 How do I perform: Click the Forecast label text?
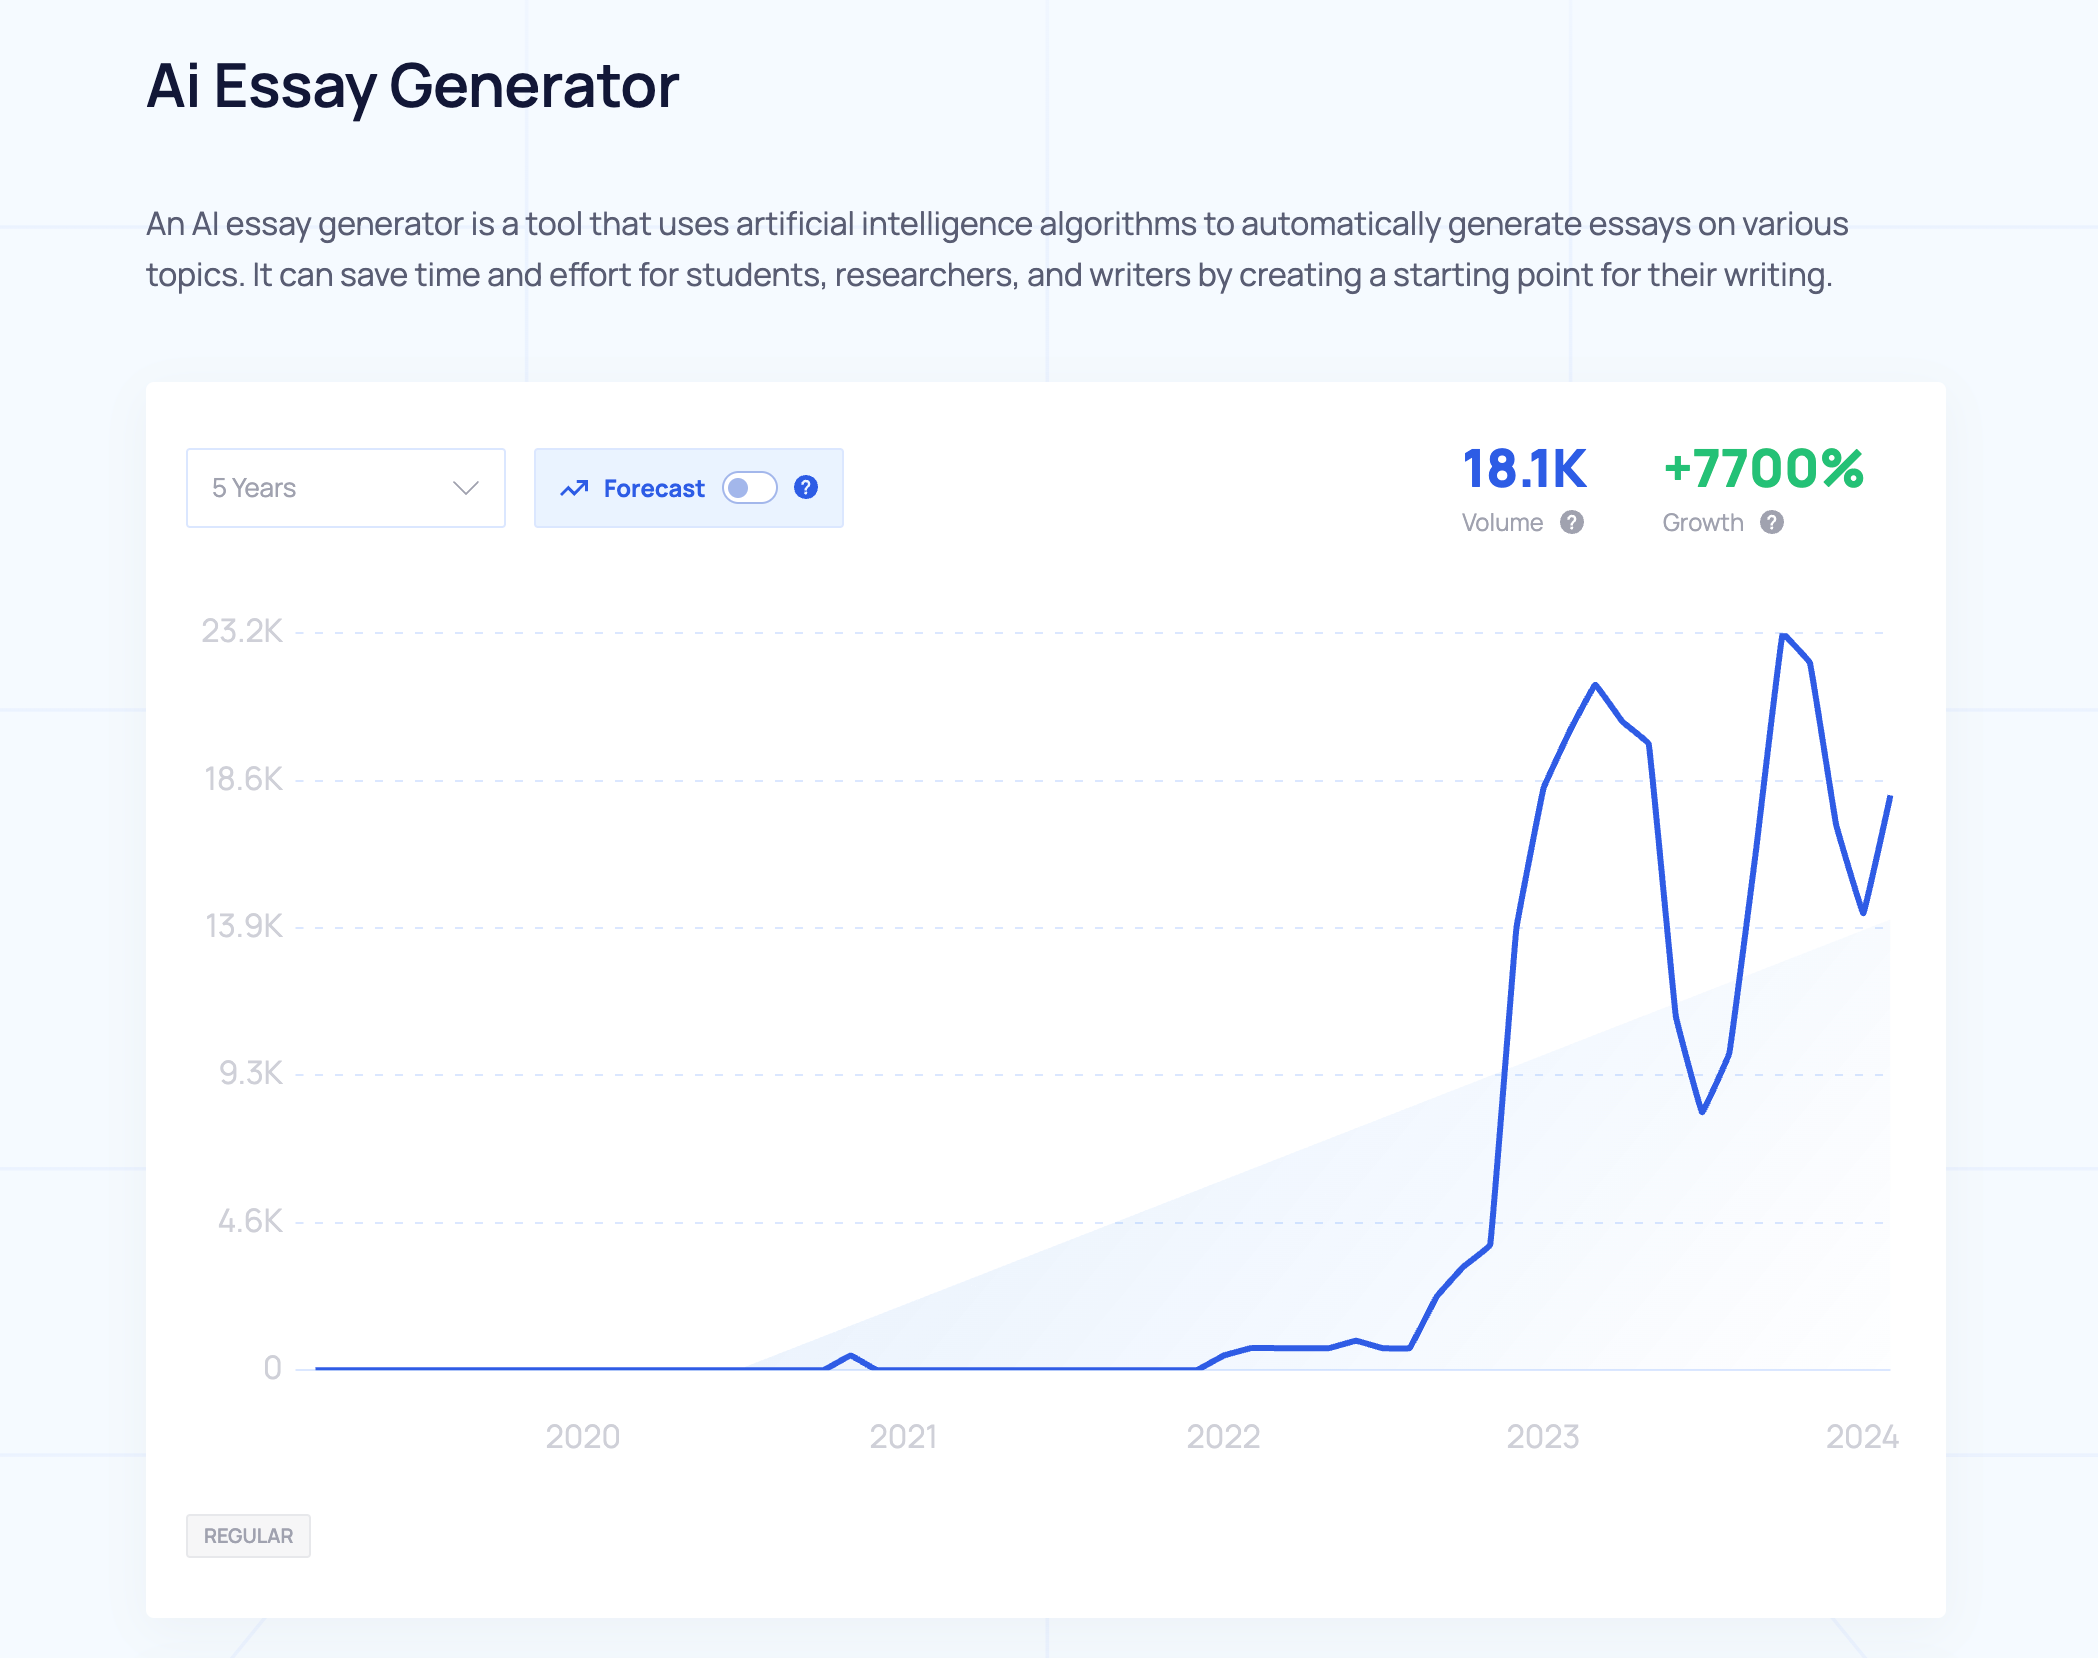(x=654, y=488)
